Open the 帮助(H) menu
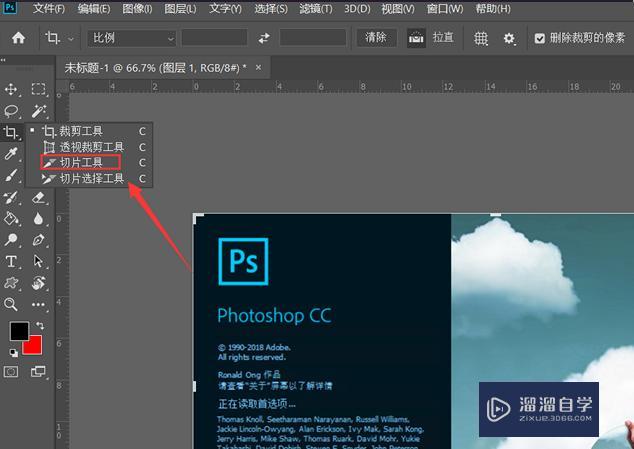 [493, 8]
